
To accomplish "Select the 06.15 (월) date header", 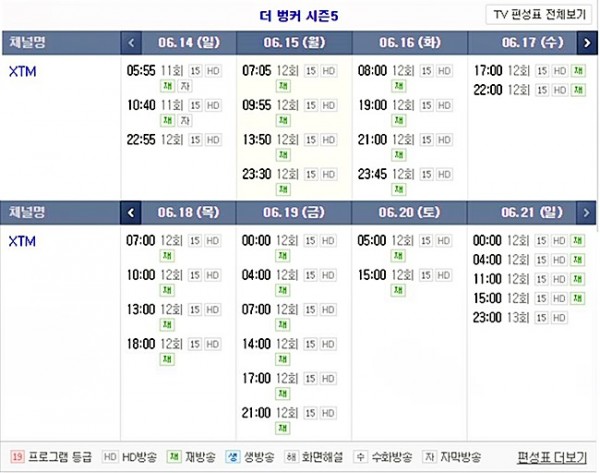I will 294,43.
